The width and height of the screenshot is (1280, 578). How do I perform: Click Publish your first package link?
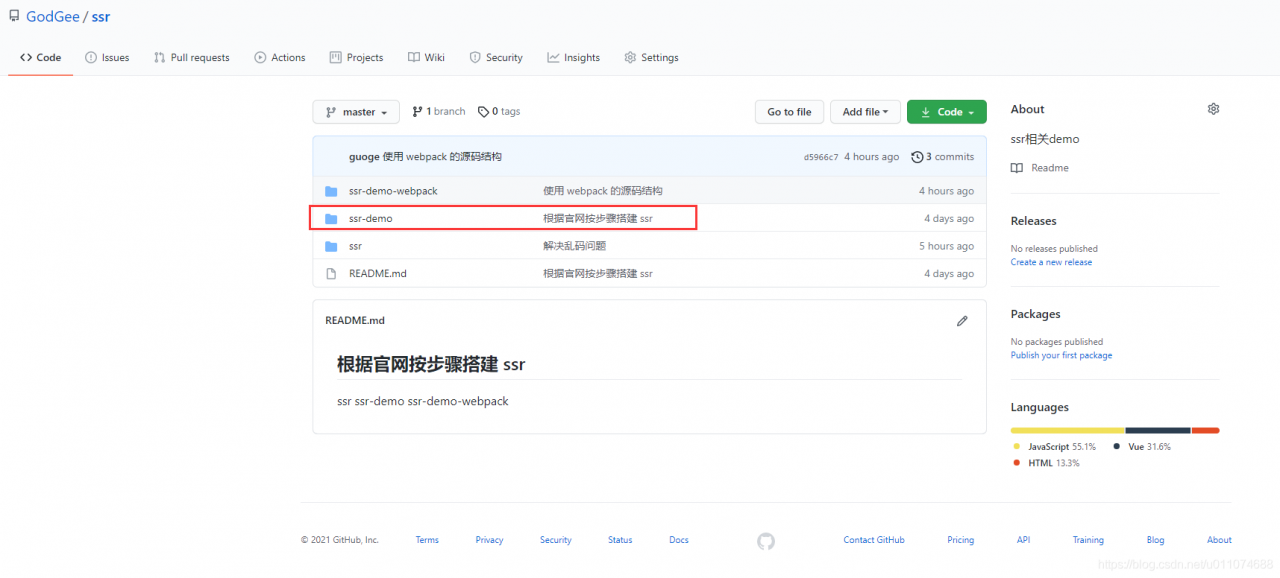point(1061,355)
